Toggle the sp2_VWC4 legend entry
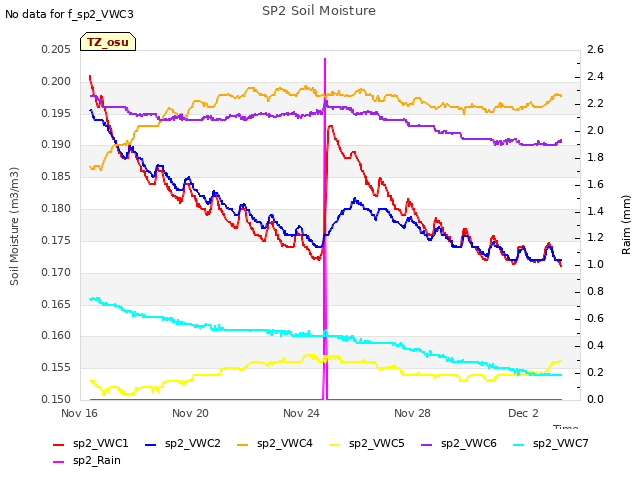The image size is (640, 480). [275, 443]
